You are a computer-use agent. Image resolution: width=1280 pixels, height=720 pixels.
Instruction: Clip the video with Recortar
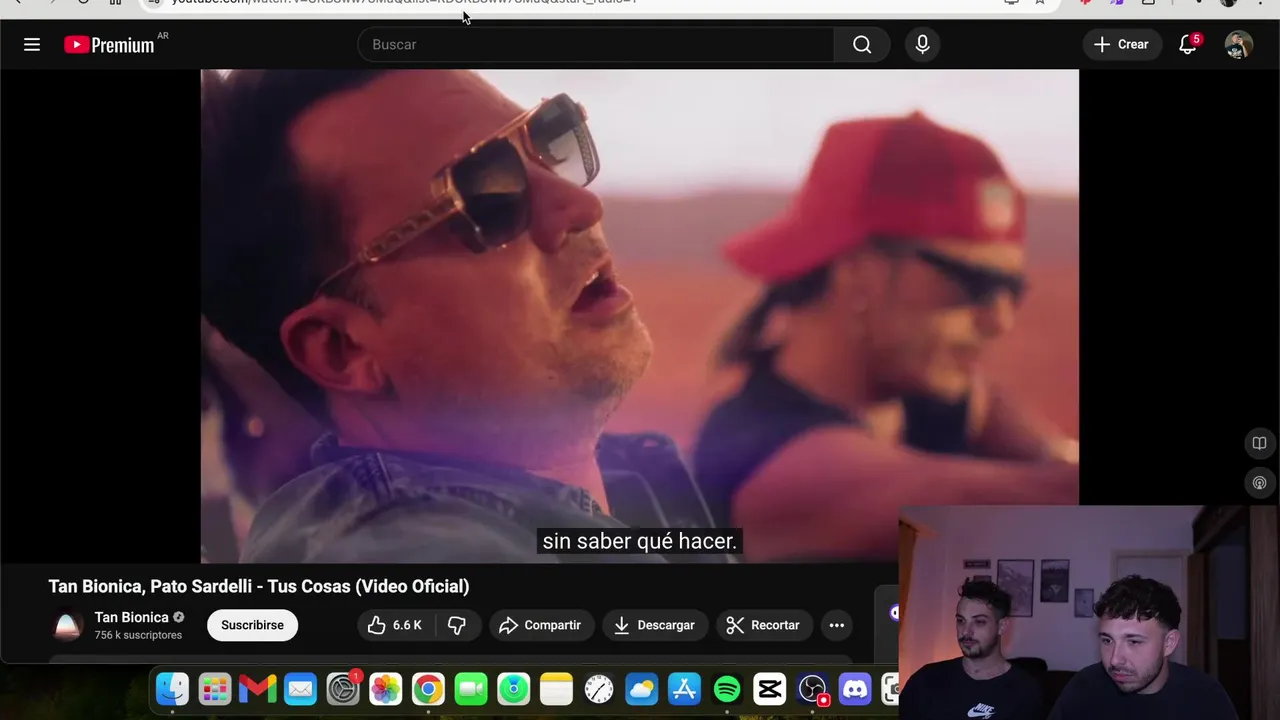click(763, 625)
